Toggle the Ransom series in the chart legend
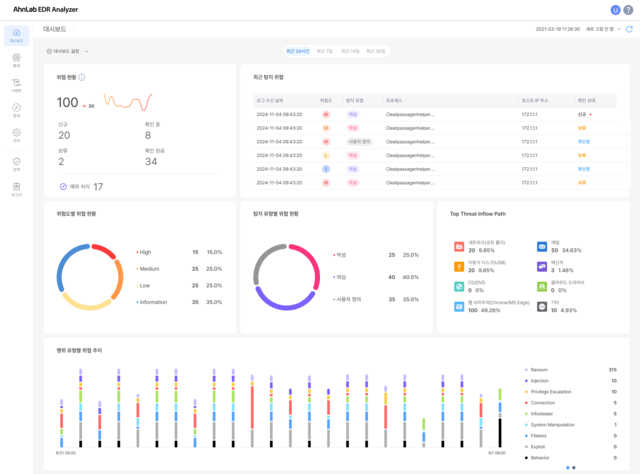The width and height of the screenshot is (640, 474). tap(536, 369)
